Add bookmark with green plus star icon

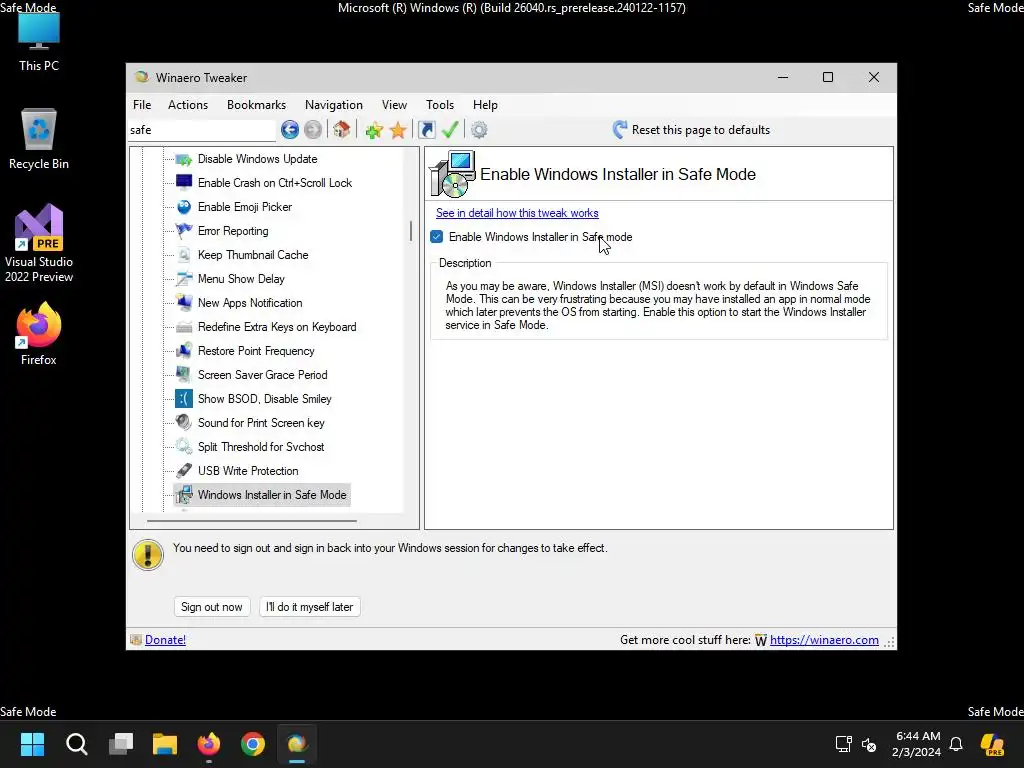[374, 130]
